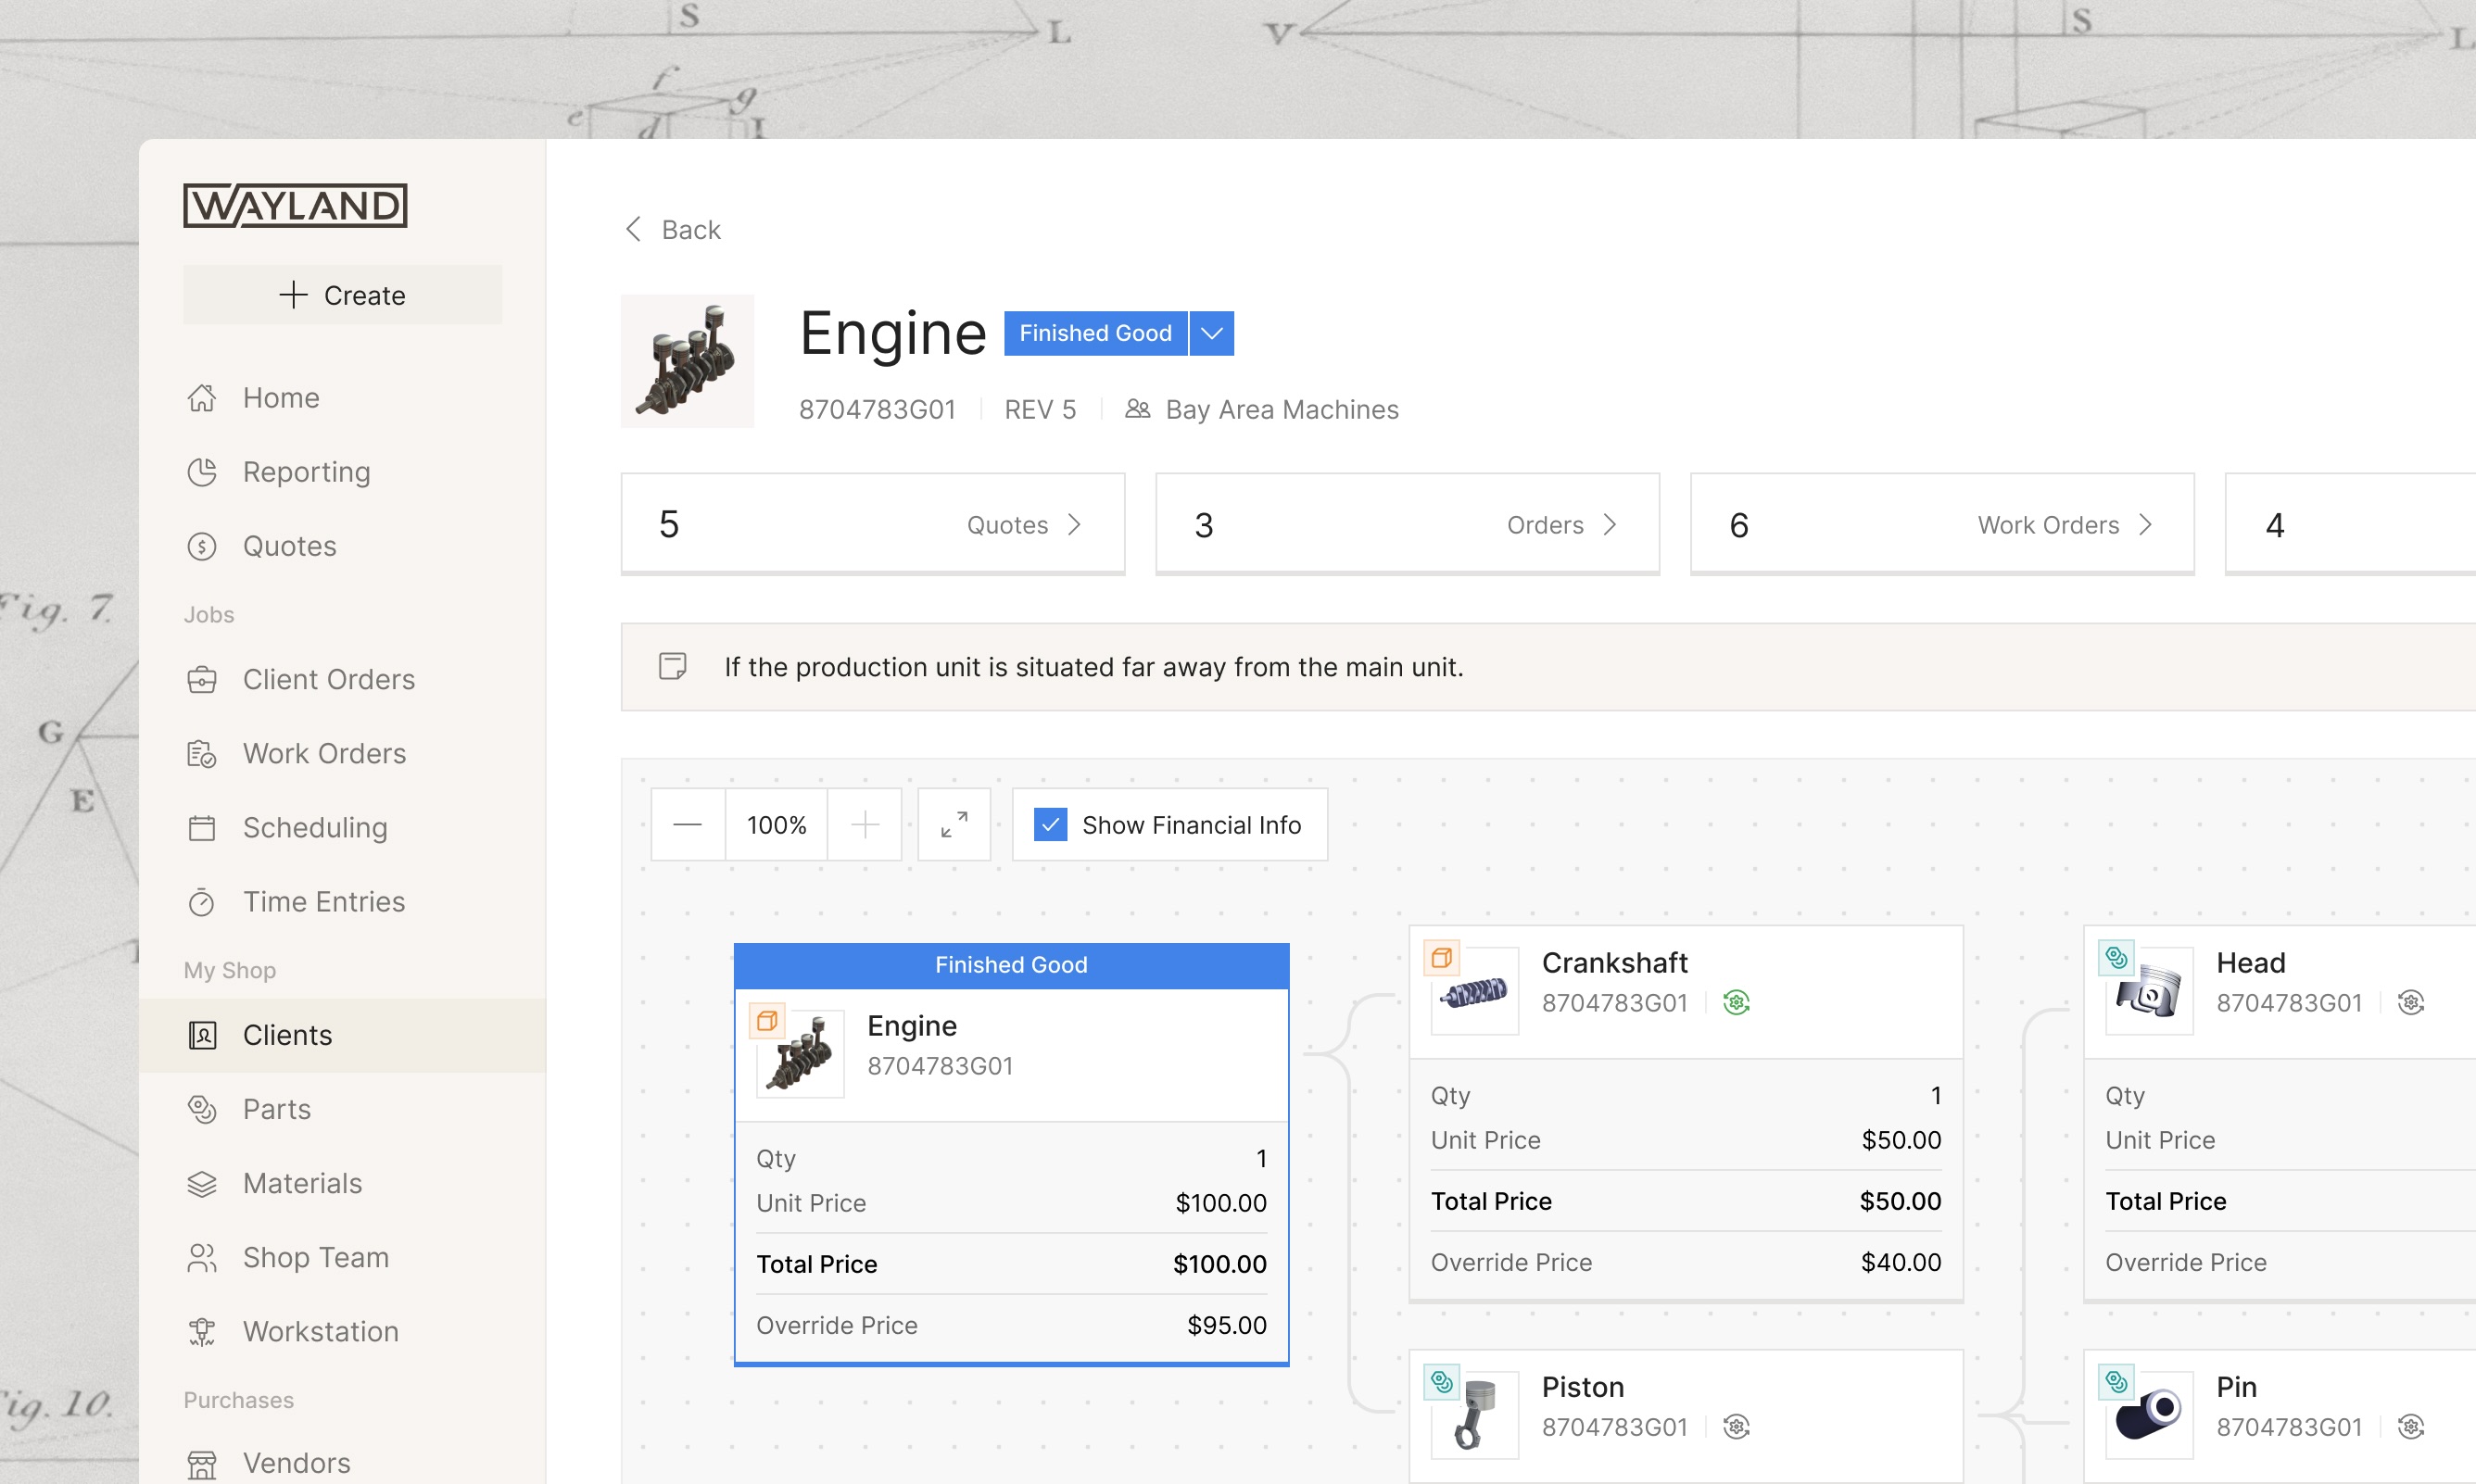Click the gear icon beside Pin part number
2476x1484 pixels.
(2410, 1426)
